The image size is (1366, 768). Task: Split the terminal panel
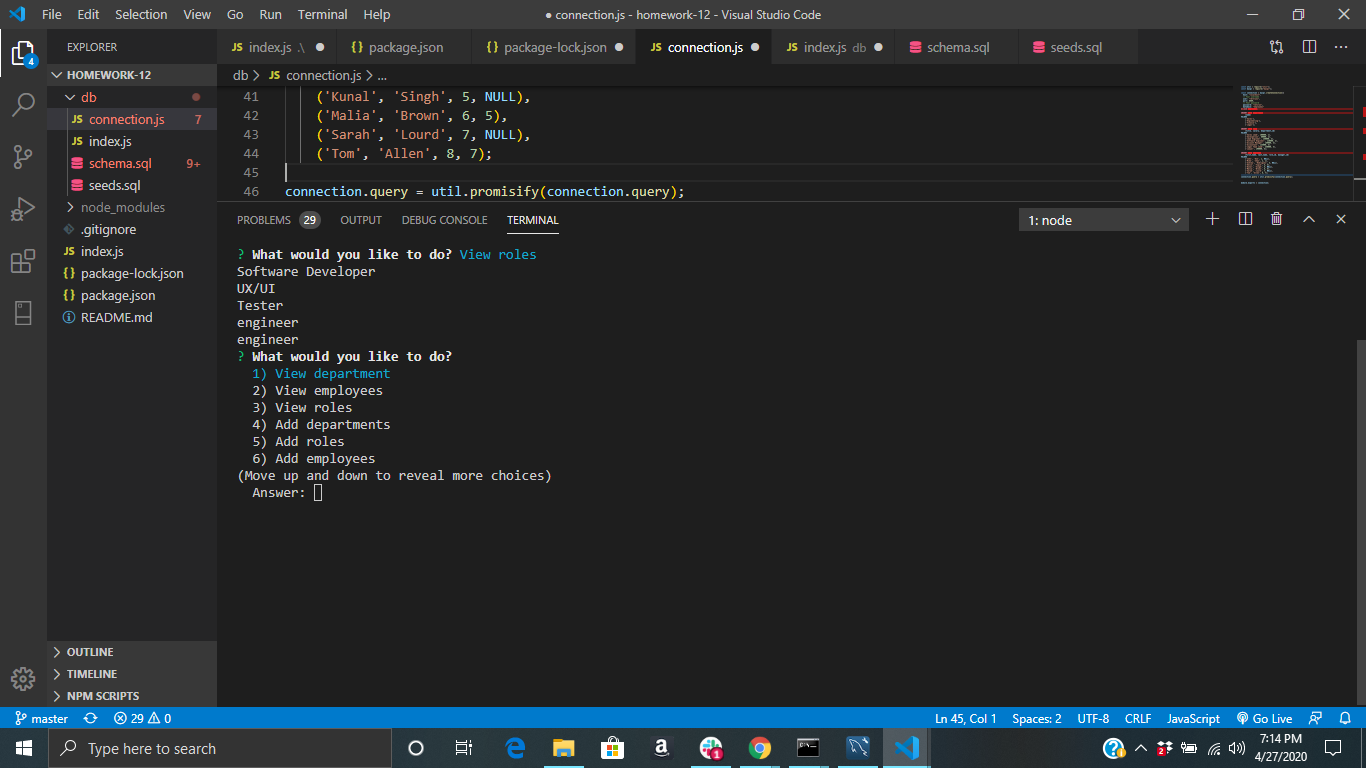coord(1245,219)
